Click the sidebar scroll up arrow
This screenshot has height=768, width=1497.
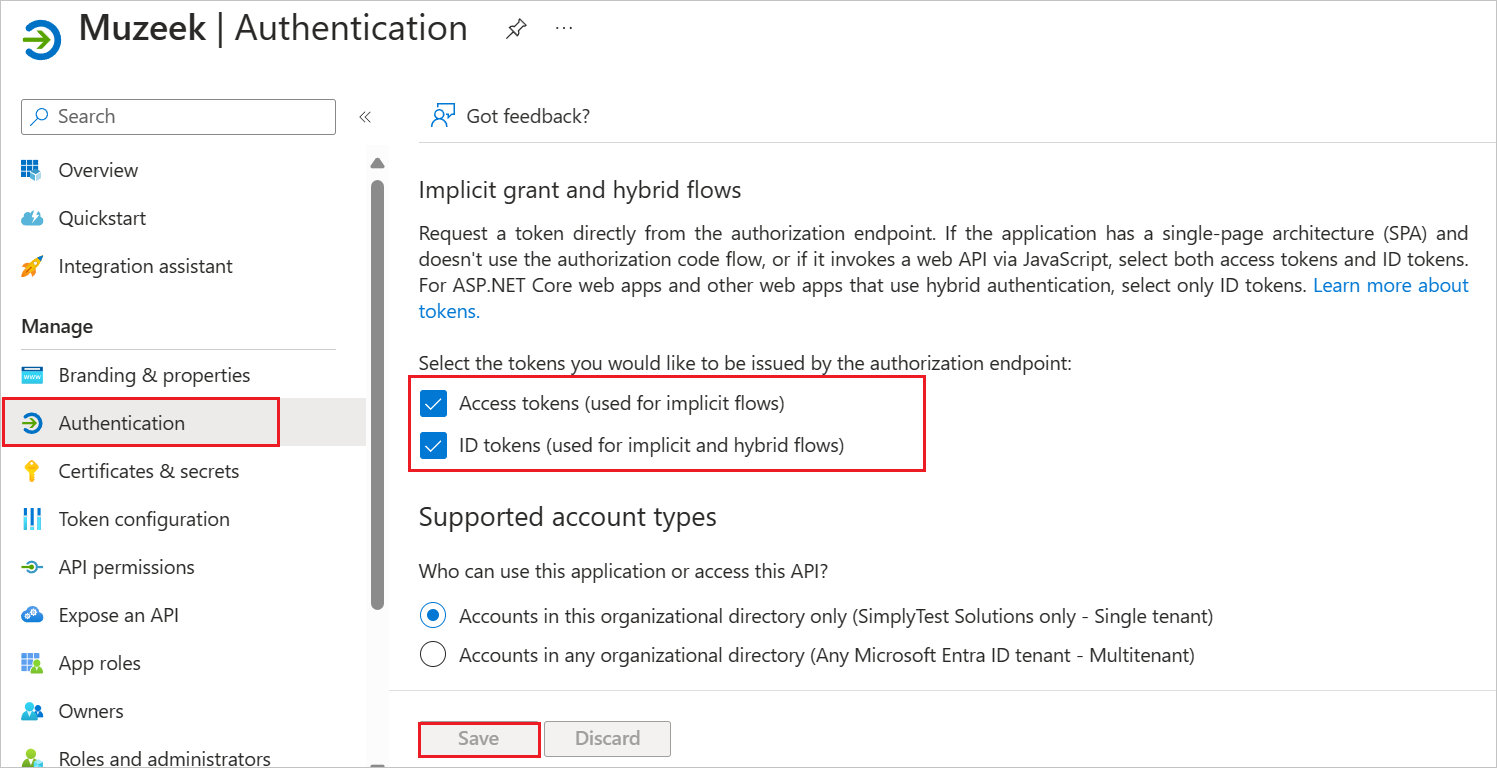click(x=377, y=163)
